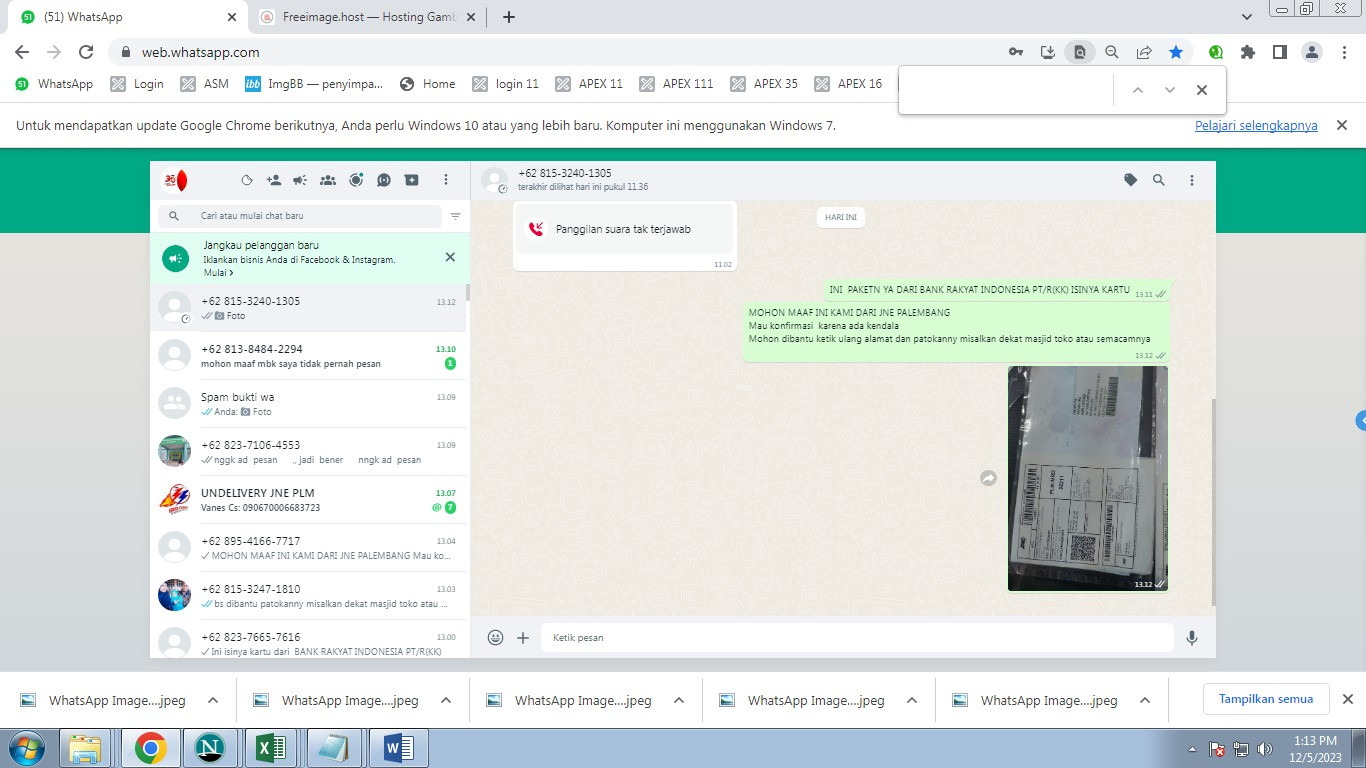The image size is (1366, 768).
Task: Click the zoom magnifier icon in address bar
Action: point(1112,52)
